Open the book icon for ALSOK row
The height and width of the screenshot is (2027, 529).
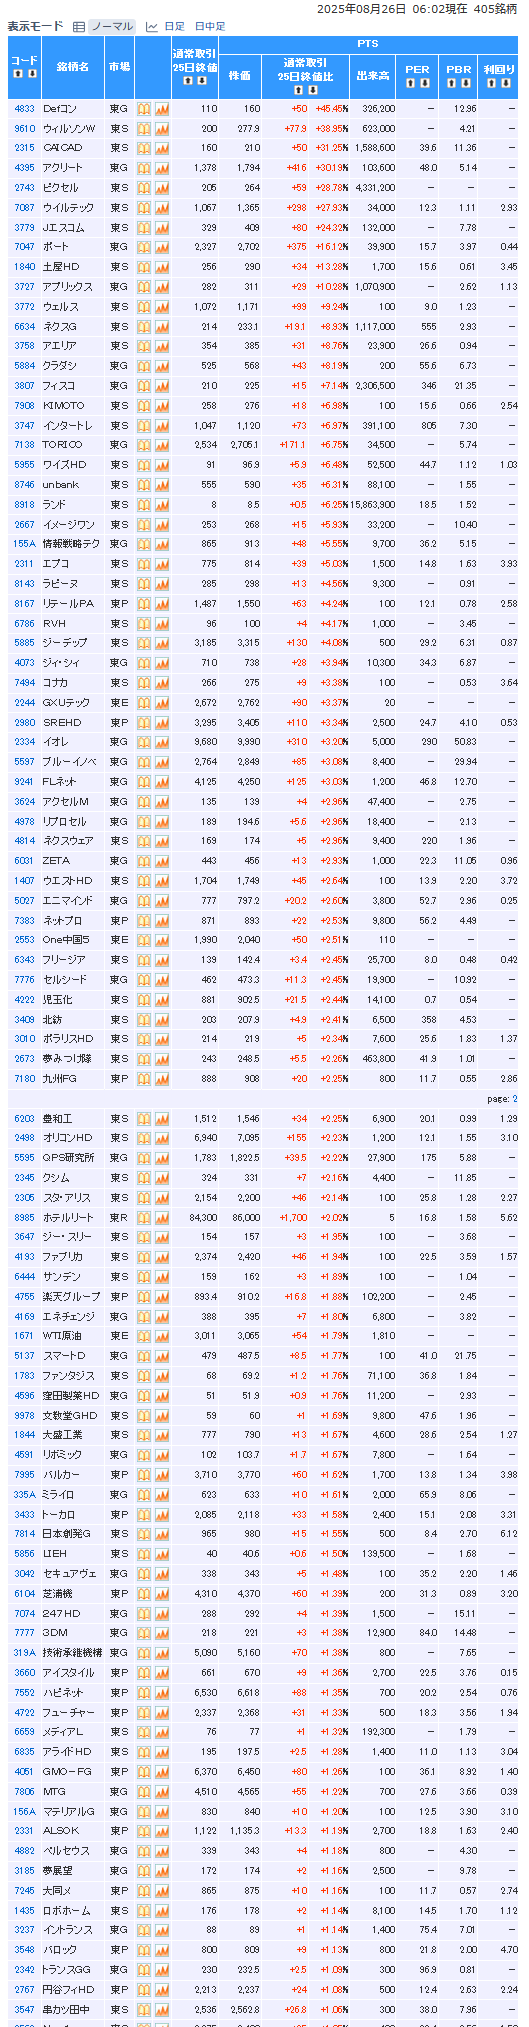pyautogui.click(x=143, y=1831)
